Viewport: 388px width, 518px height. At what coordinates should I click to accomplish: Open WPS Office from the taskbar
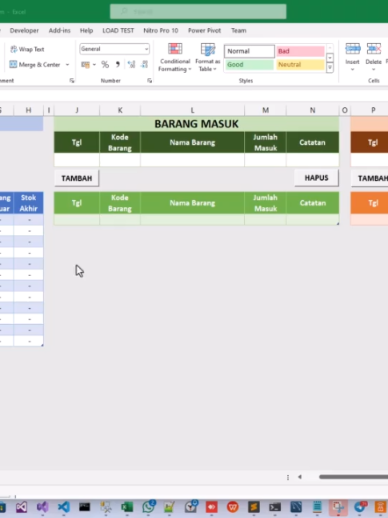[233, 507]
